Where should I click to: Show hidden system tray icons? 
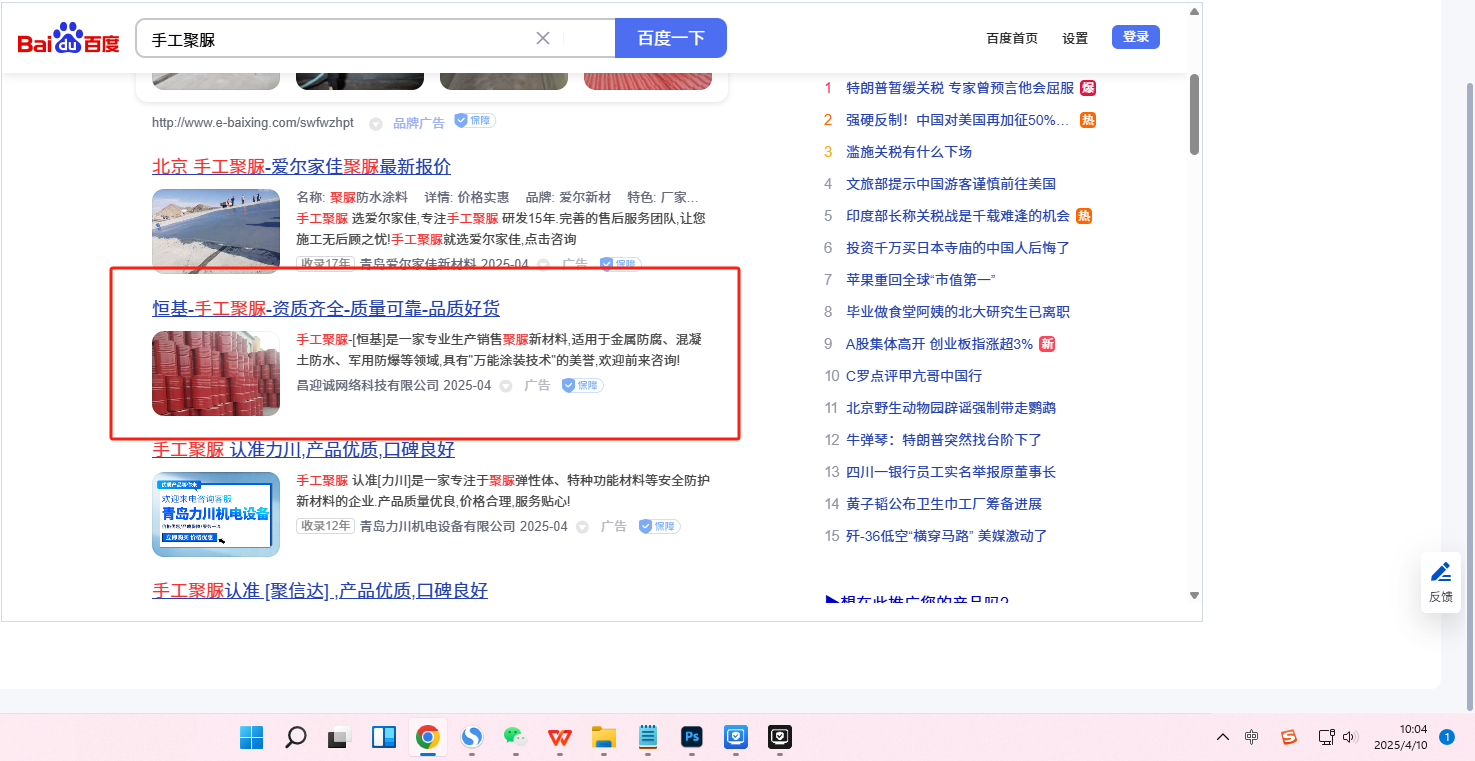pyautogui.click(x=1222, y=737)
